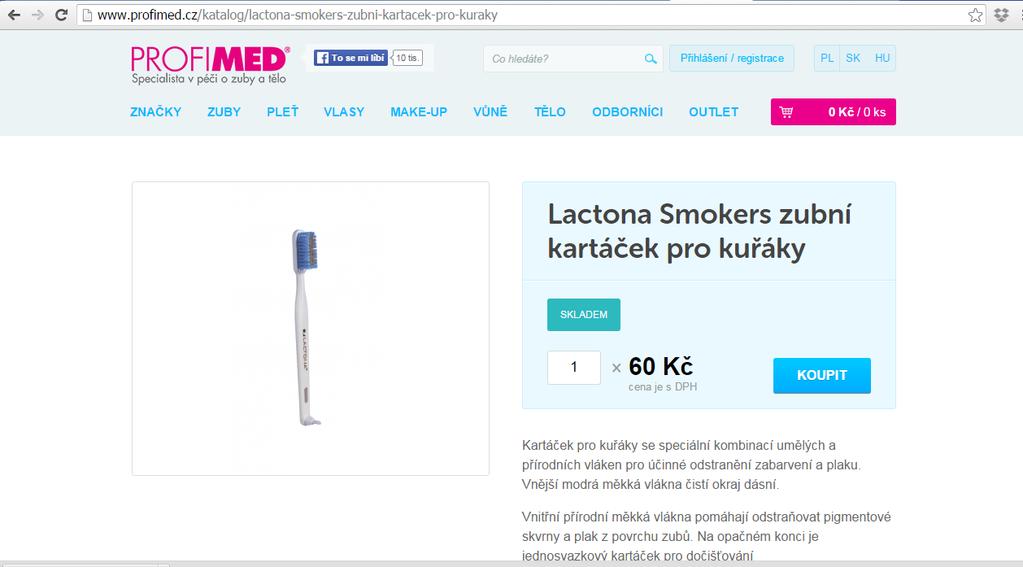Open the toothbrush product image
1023x567 pixels.
coord(311,328)
